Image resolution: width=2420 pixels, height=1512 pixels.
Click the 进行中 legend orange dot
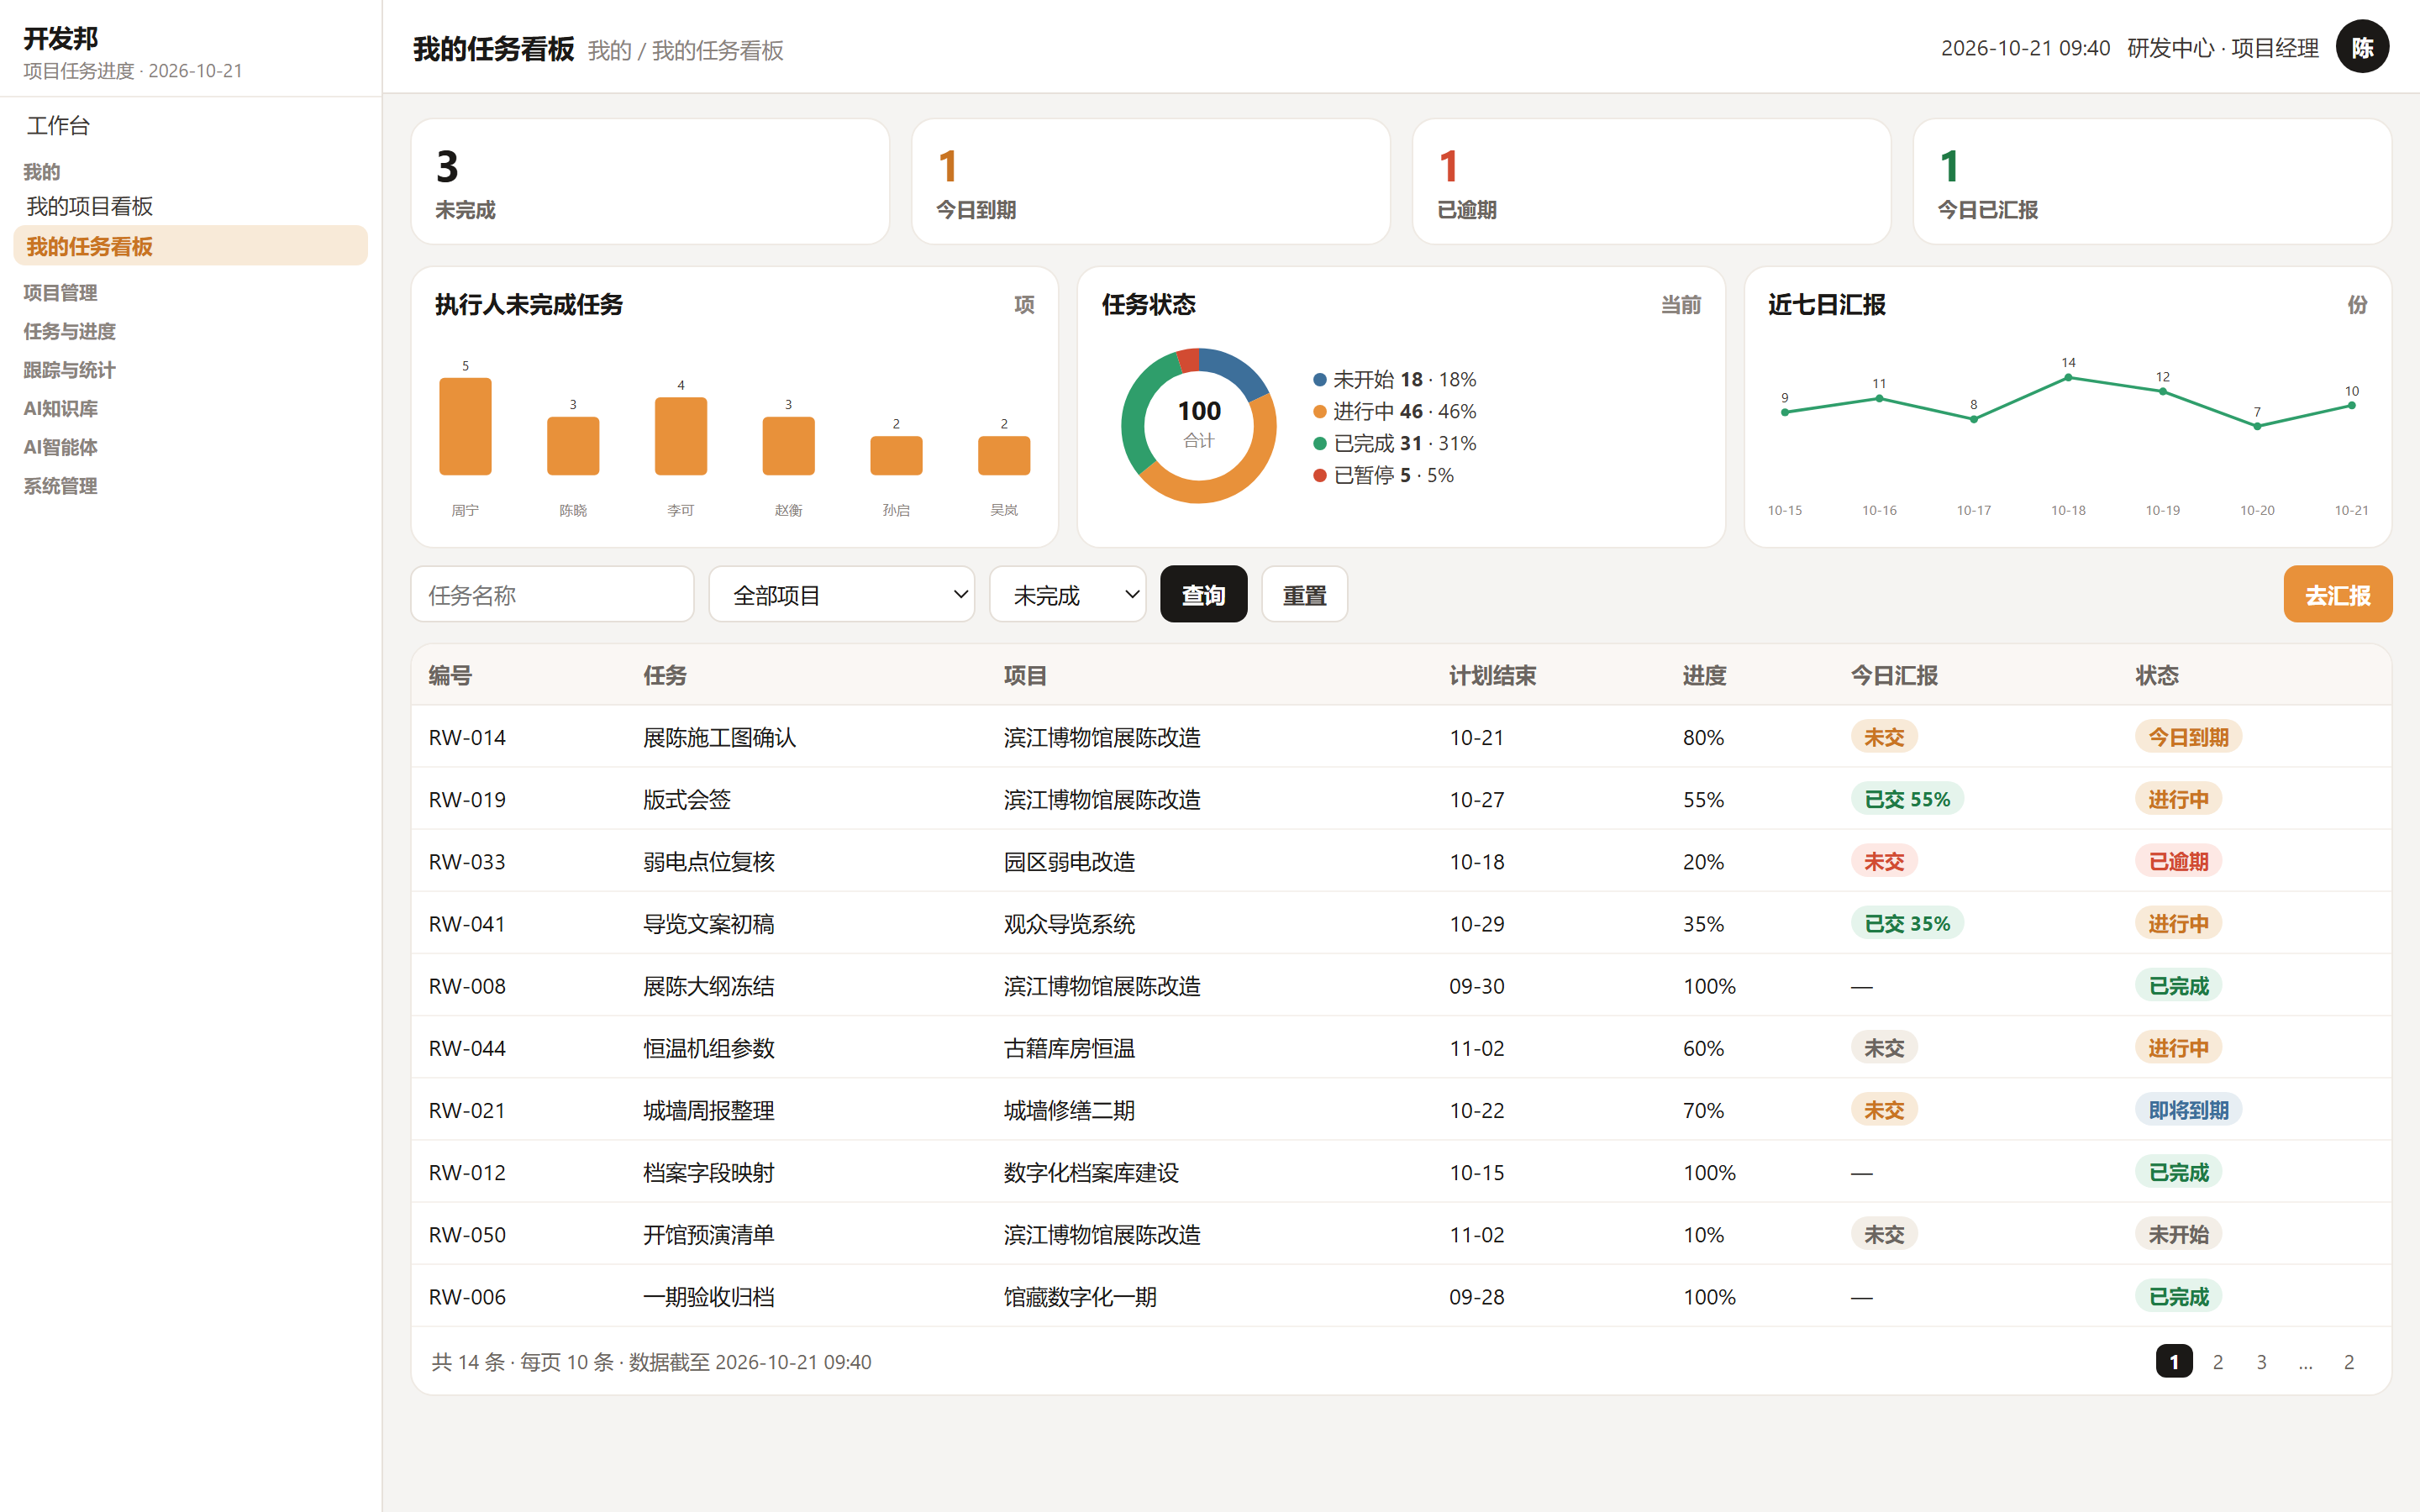[x=1319, y=412]
